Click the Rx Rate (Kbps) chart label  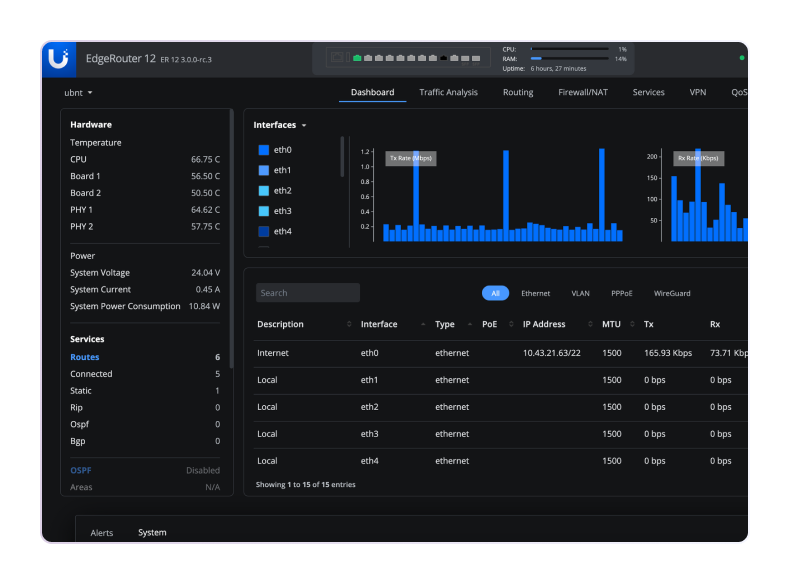(699, 159)
